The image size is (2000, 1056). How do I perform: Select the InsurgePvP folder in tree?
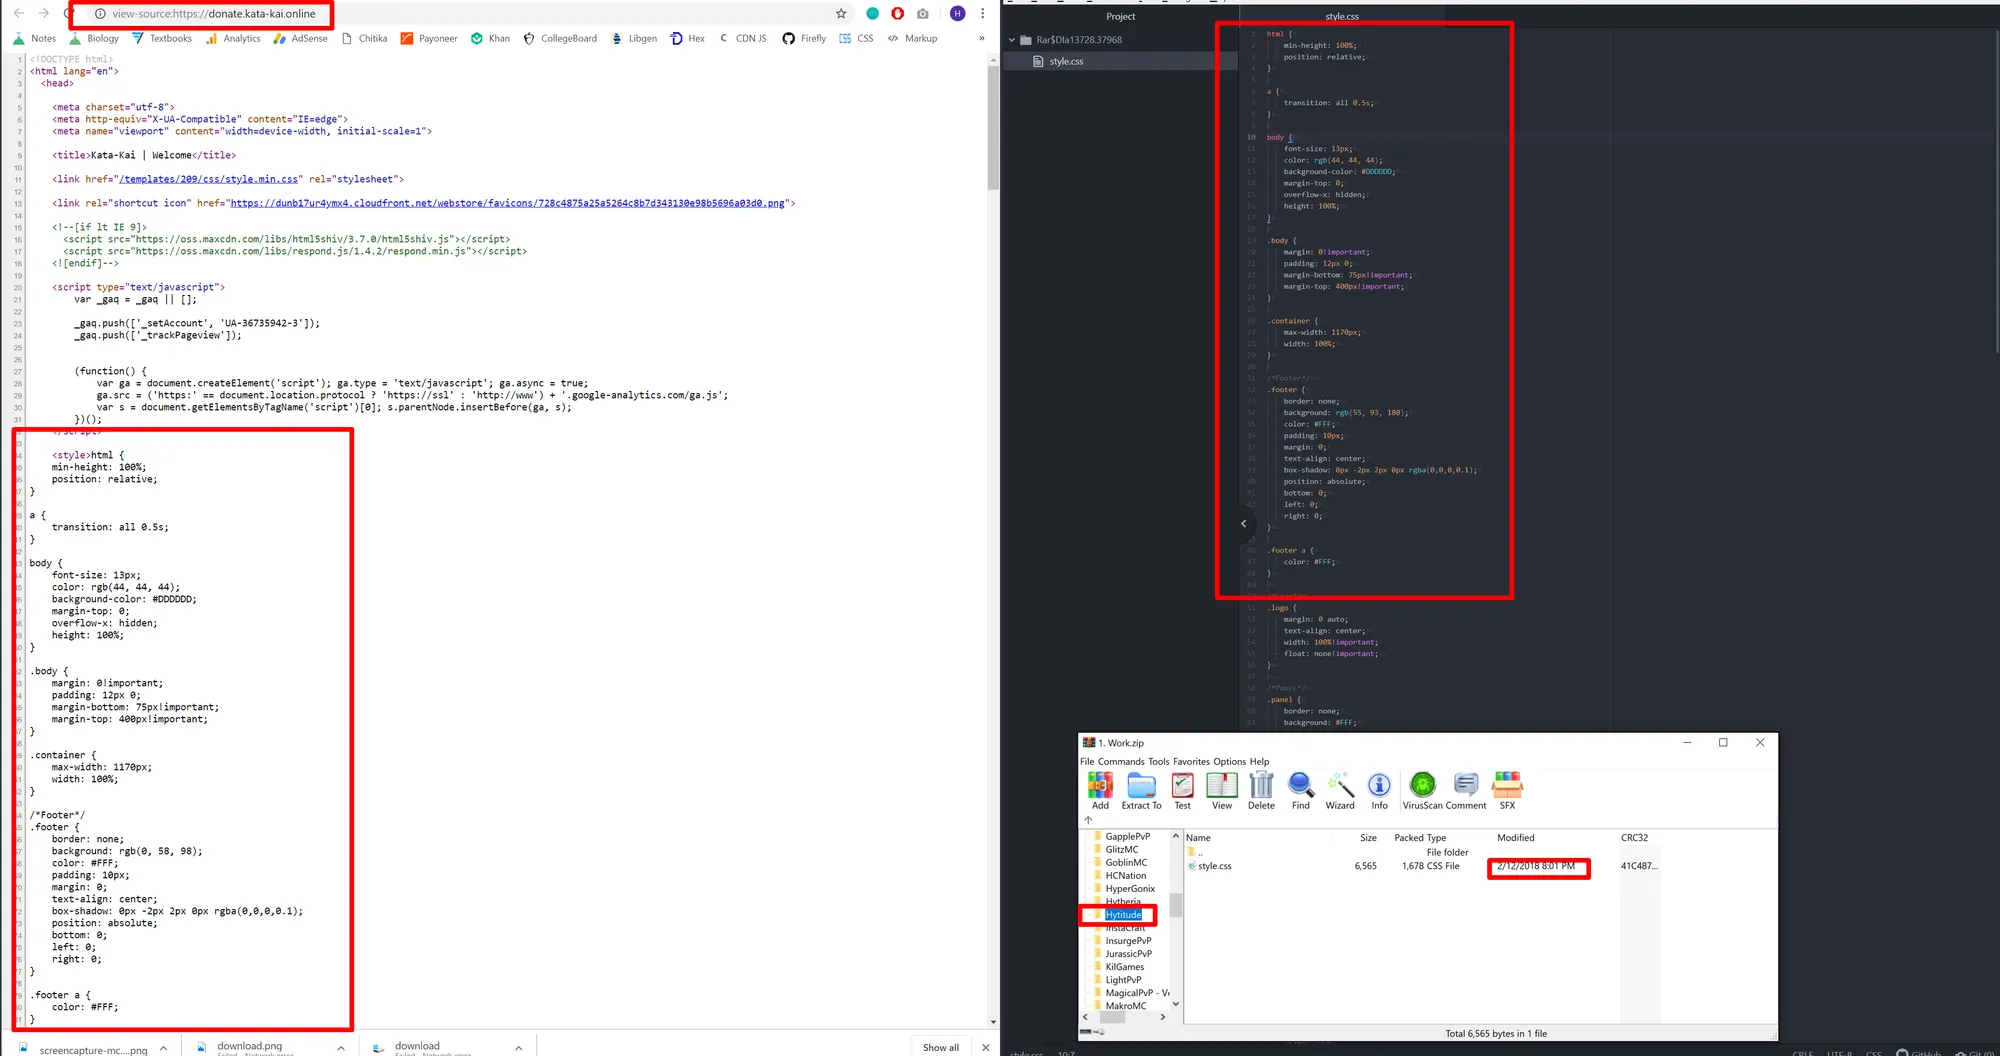1128,941
